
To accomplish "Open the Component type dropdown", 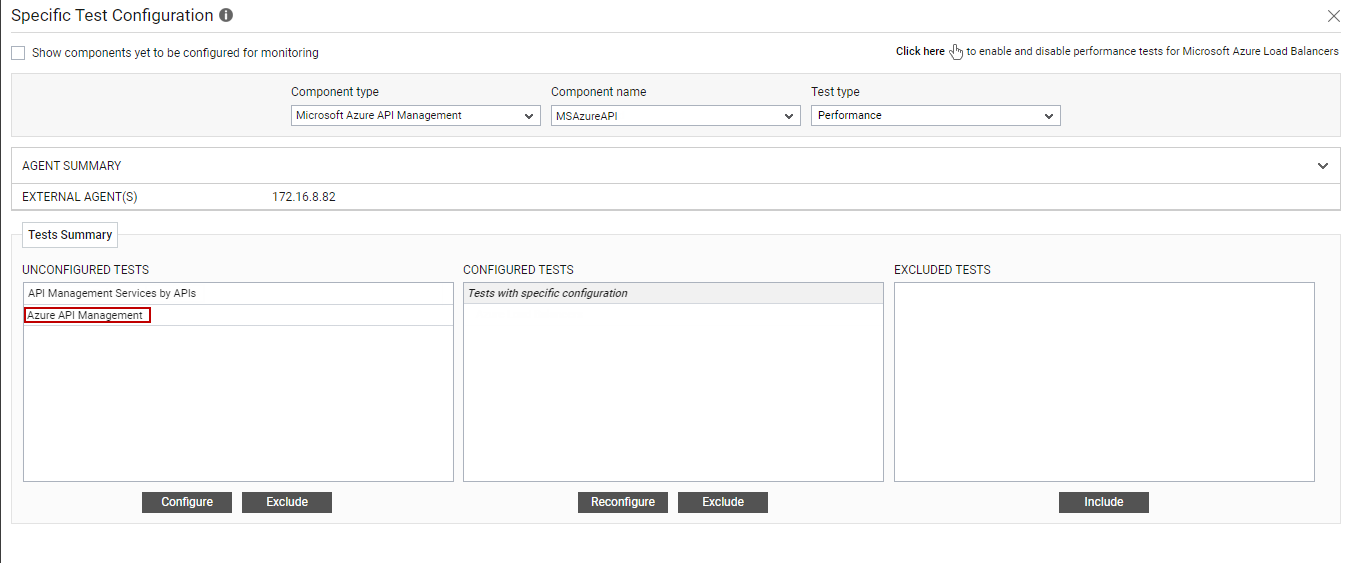I will pyautogui.click(x=416, y=116).
